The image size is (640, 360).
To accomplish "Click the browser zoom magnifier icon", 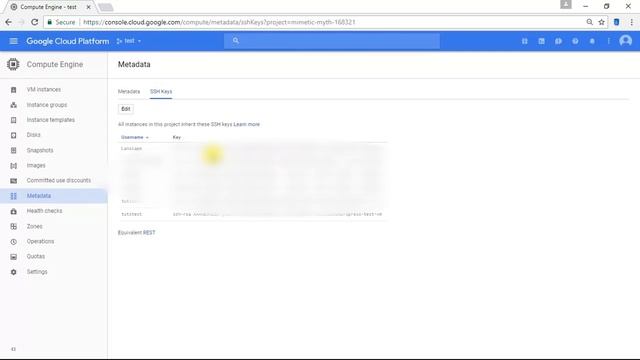I will 589,22.
